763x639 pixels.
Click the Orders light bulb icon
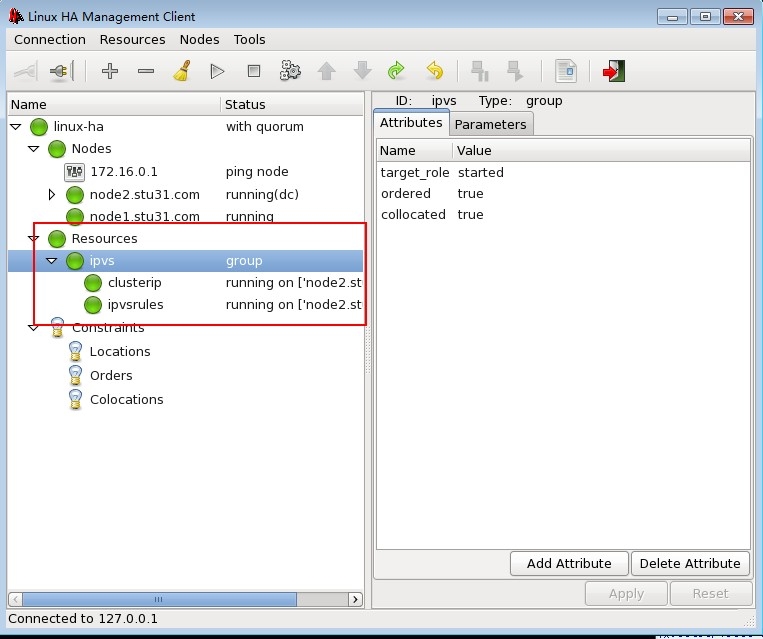tap(75, 375)
